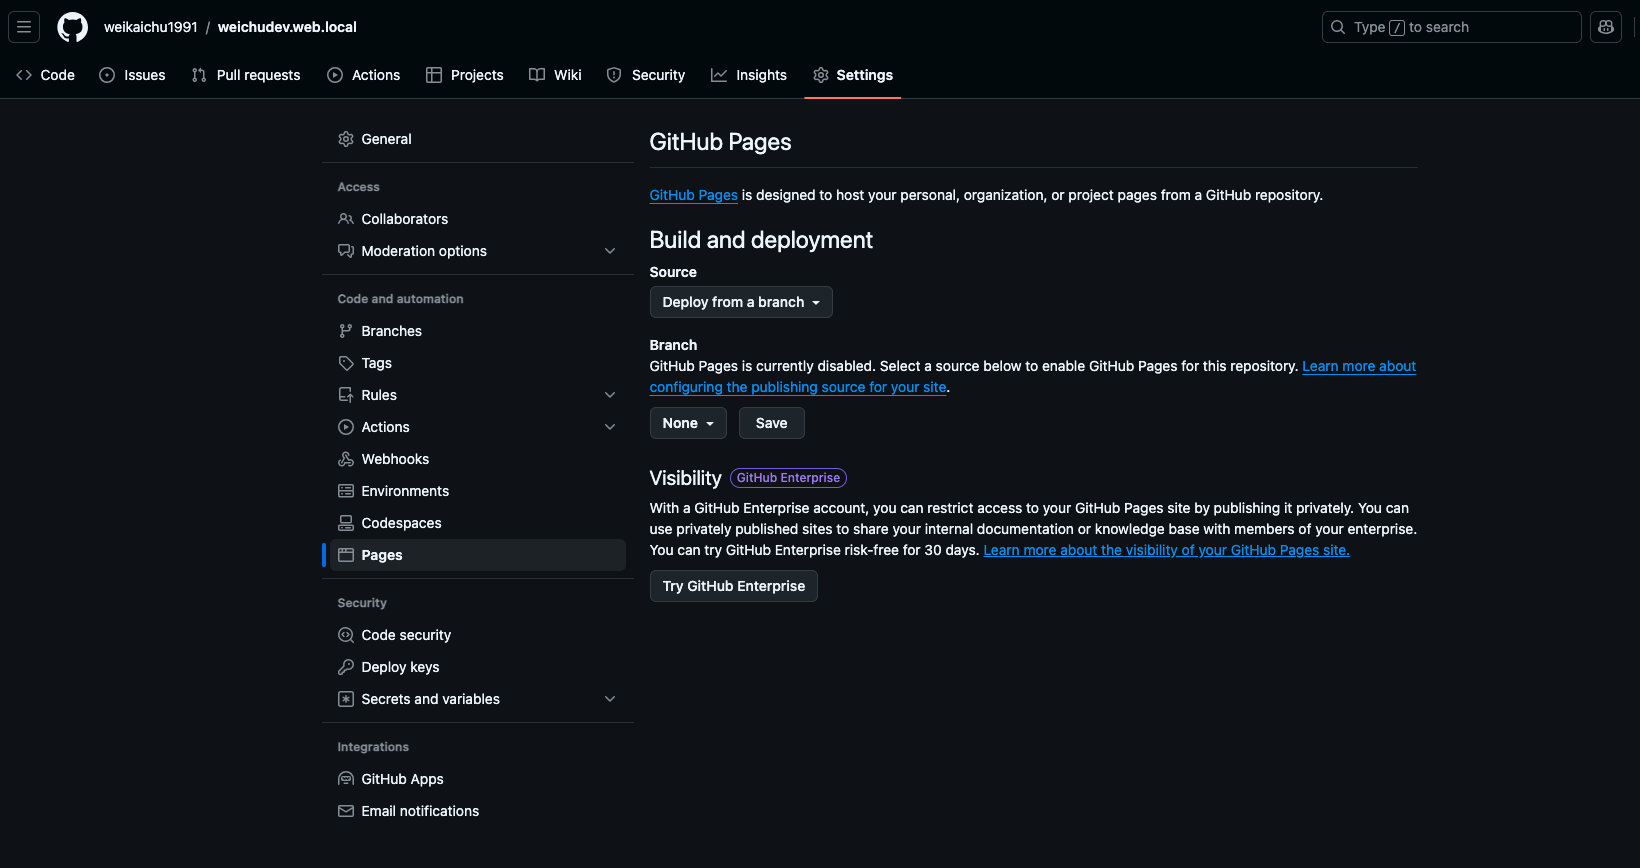
Task: Click the Deploy keys key icon
Action: [346, 667]
